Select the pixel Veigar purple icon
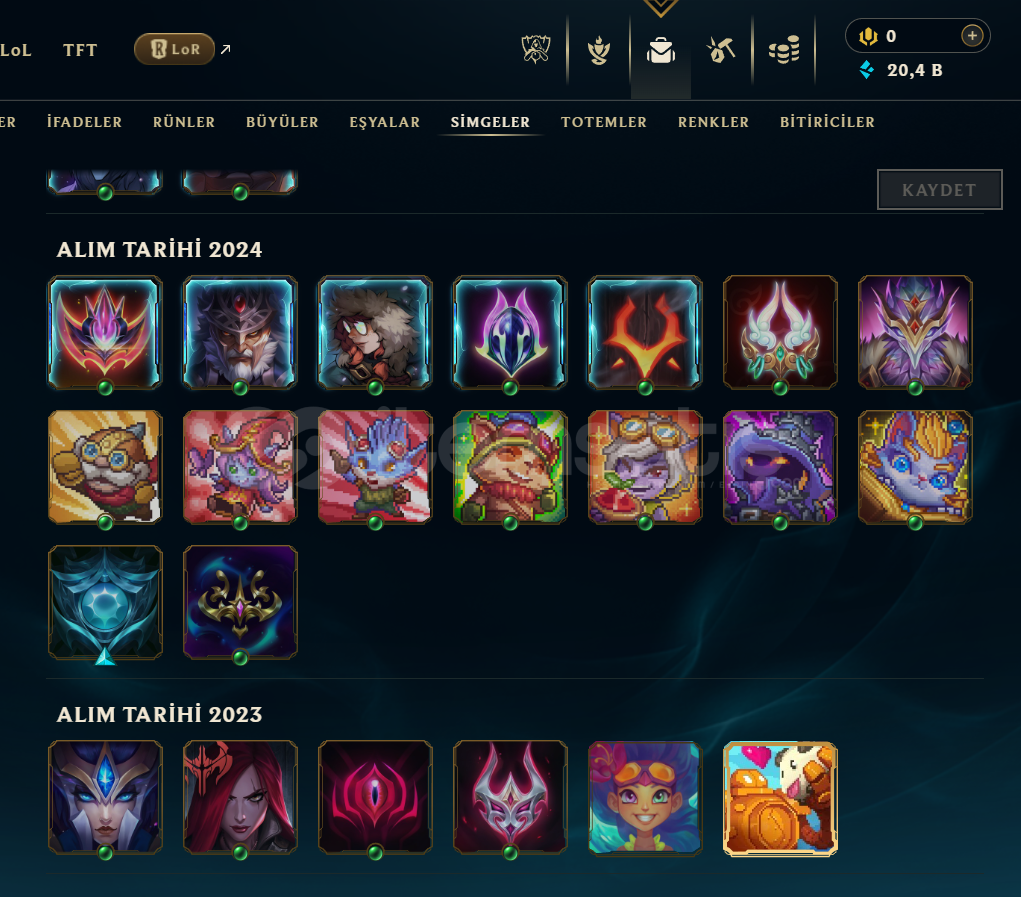1021x897 pixels. coord(780,467)
